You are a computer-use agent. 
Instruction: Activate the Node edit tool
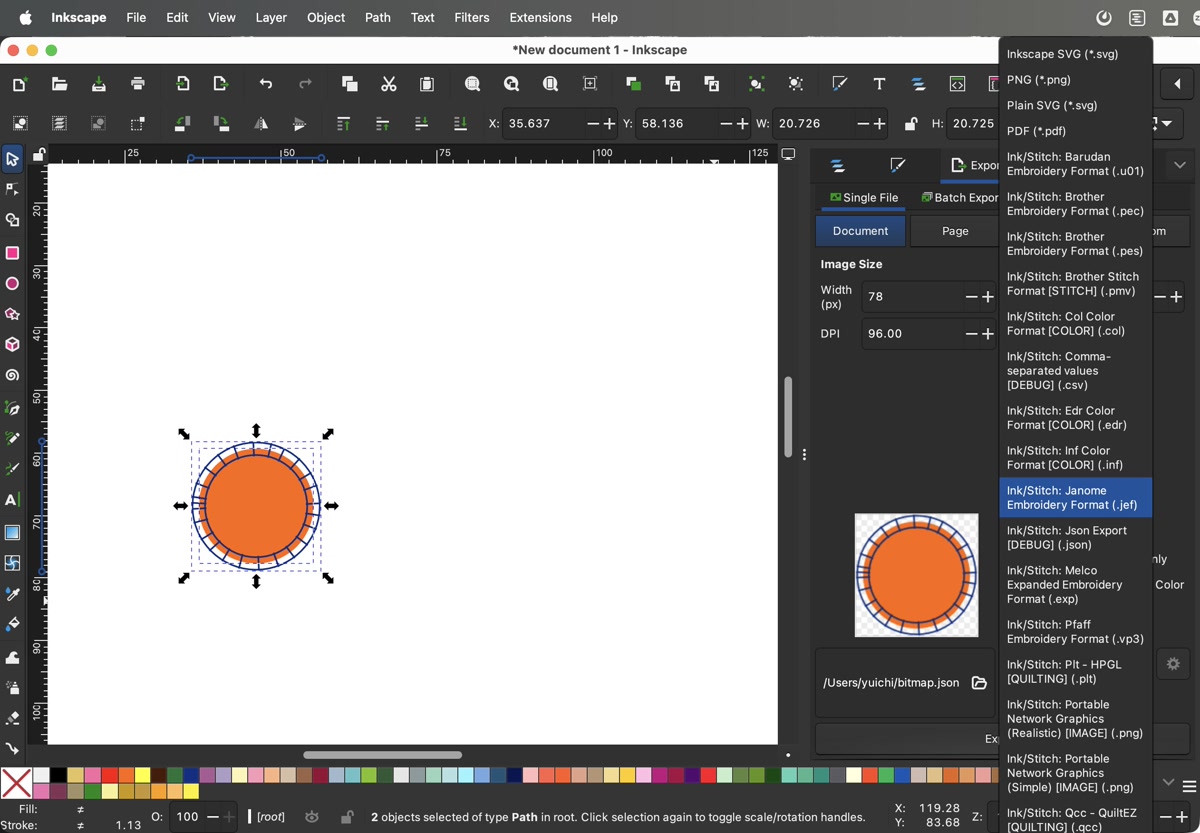point(12,189)
